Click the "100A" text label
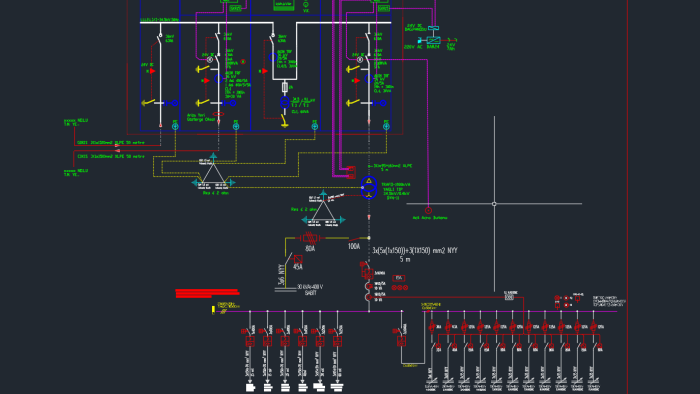700x394 pixels. [x=354, y=246]
